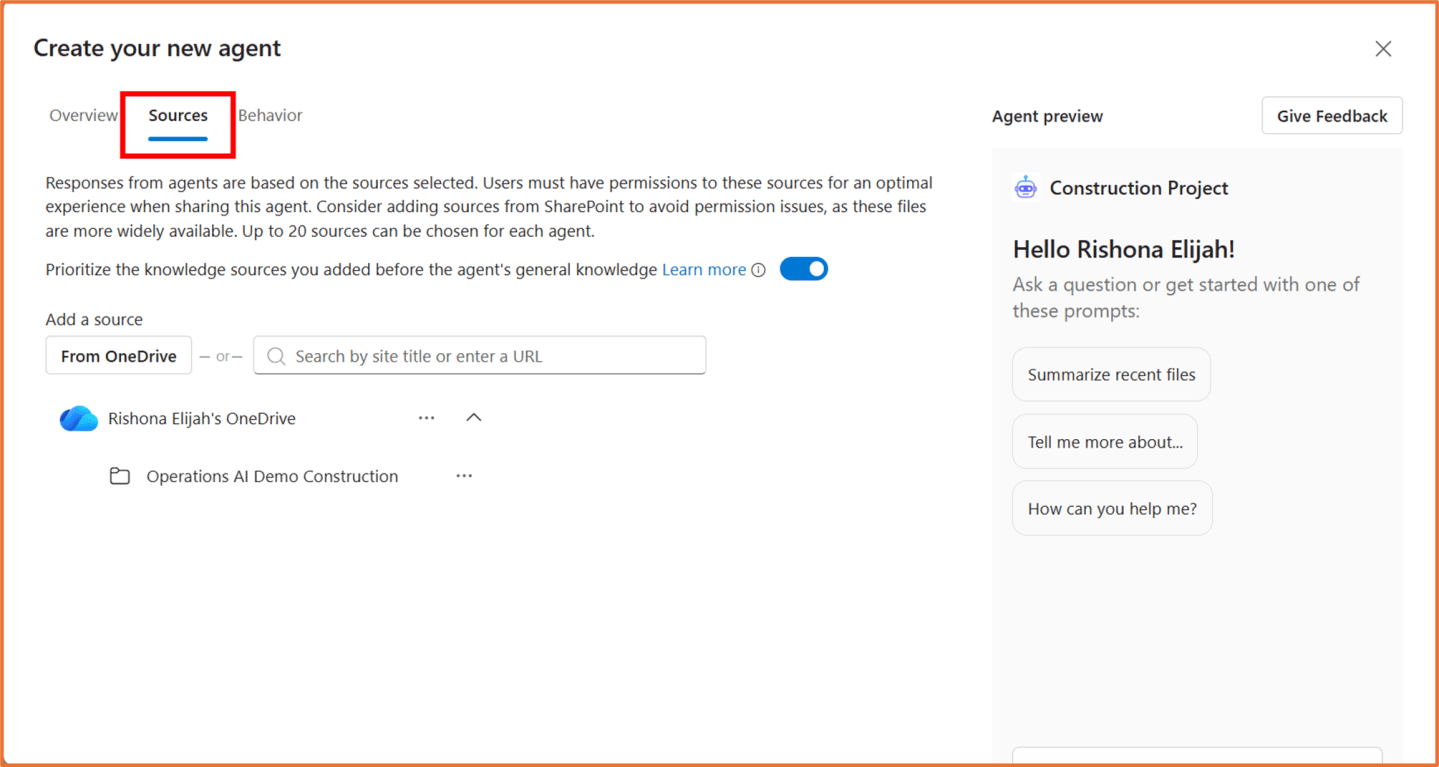Open the Learn more link
This screenshot has width=1439, height=767.
pos(704,270)
